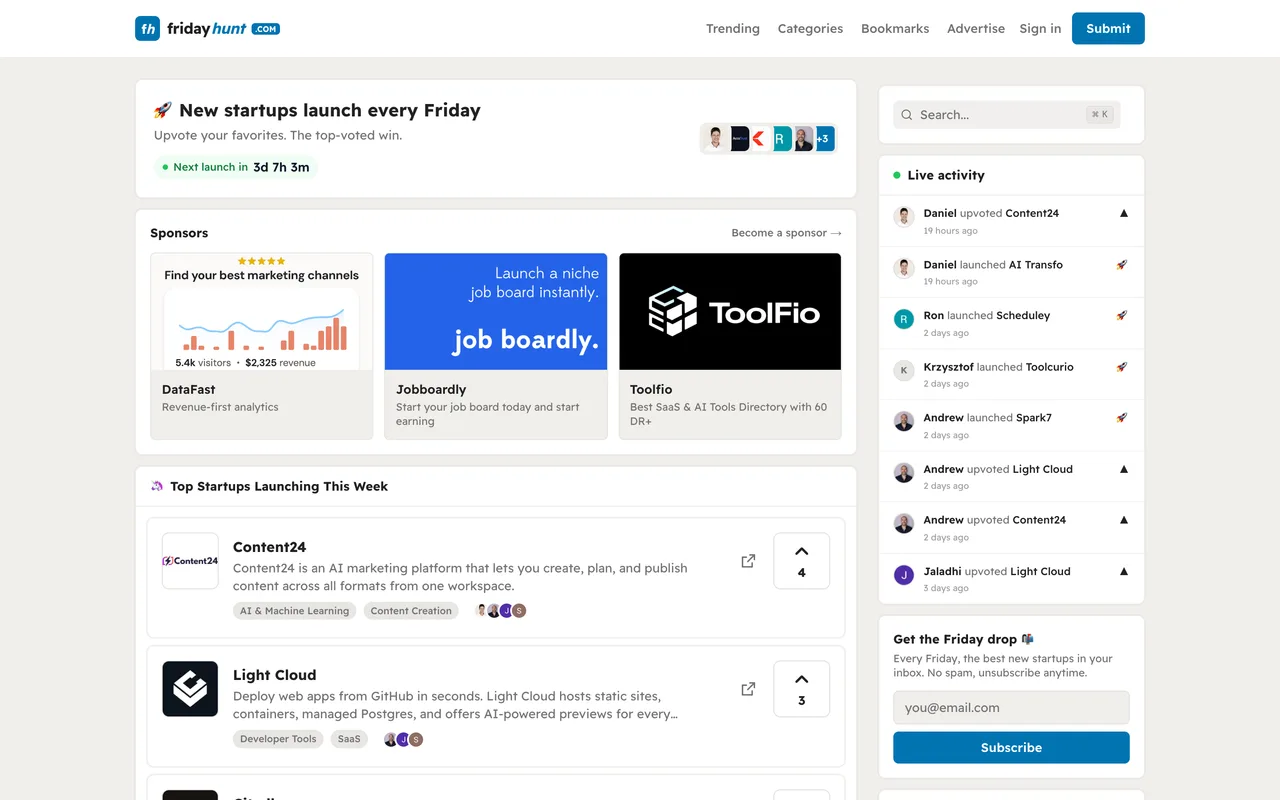This screenshot has width=1280, height=800.
Task: Click Andrew's avatar in upvoted Light Cloud row
Action: click(904, 472)
